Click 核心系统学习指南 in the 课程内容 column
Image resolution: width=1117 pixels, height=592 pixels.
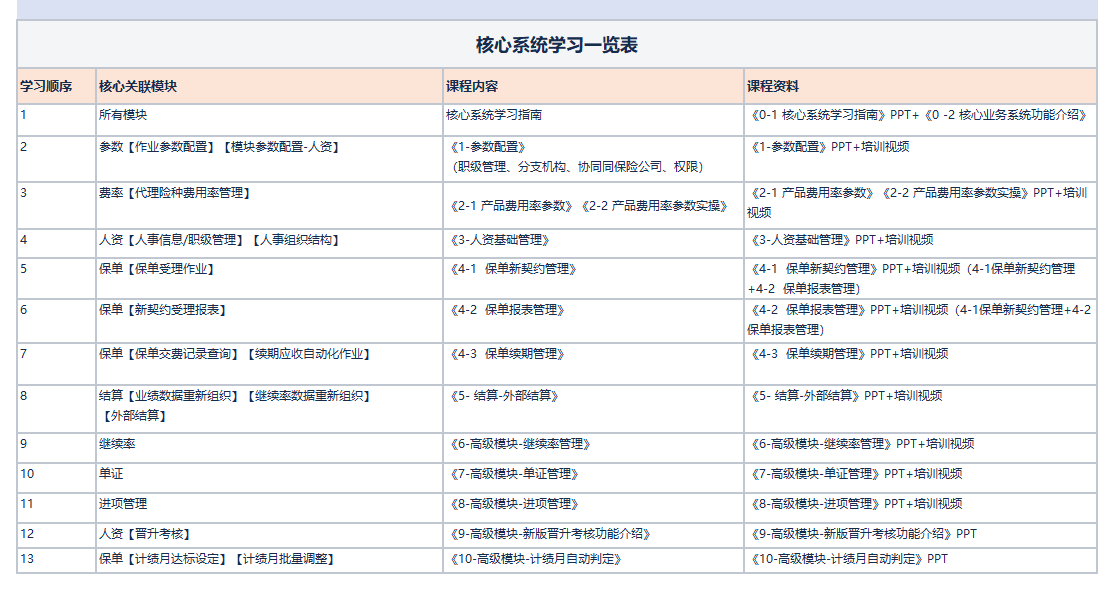pos(494,115)
